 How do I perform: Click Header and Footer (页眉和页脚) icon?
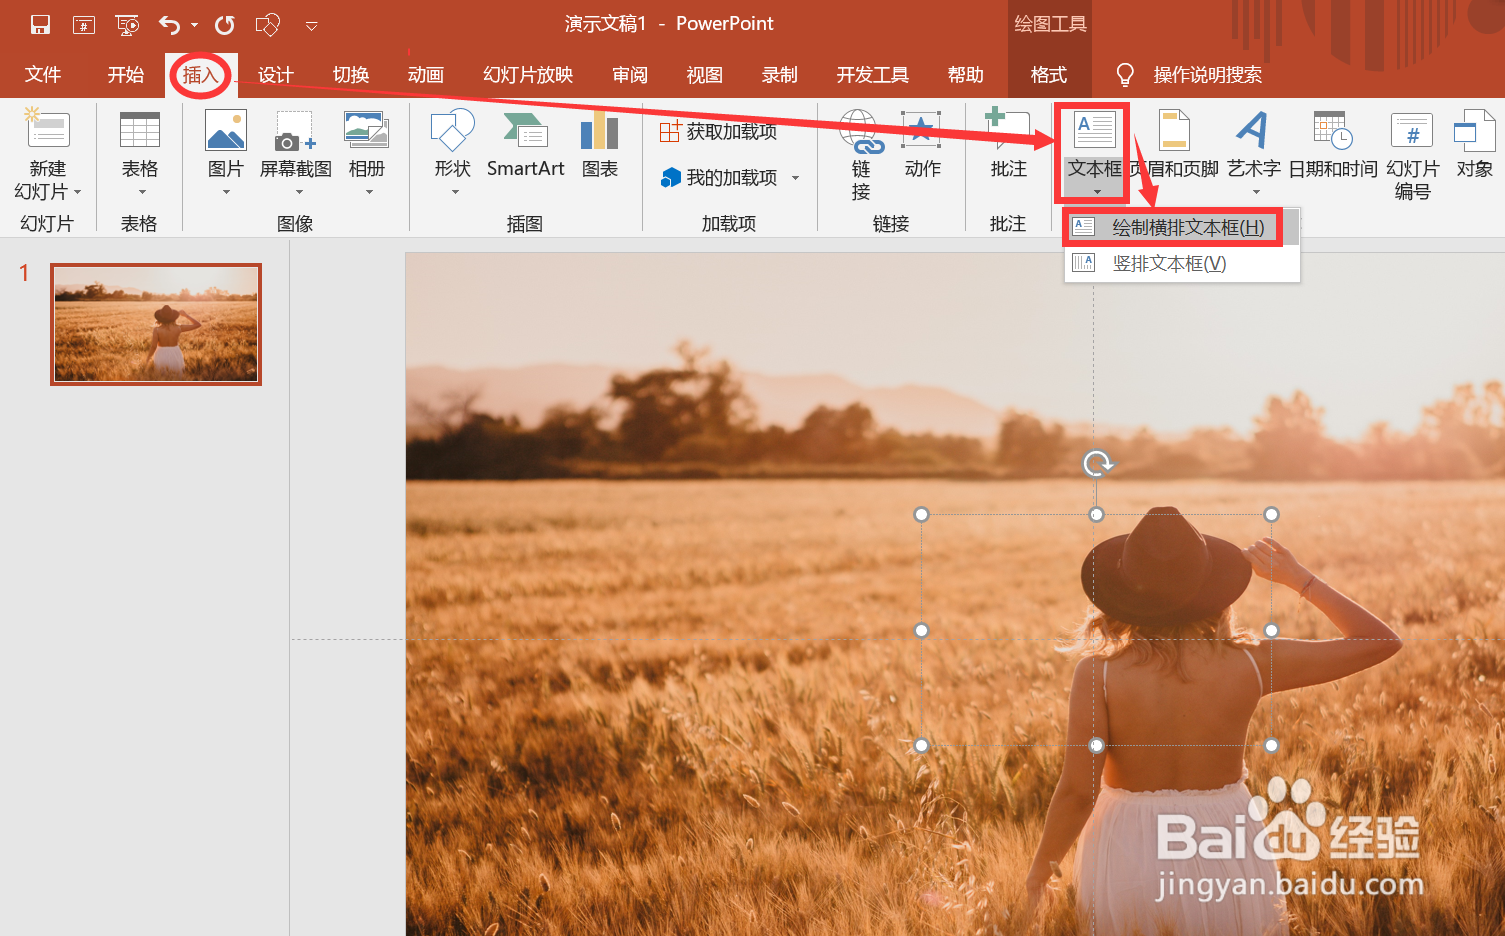[1174, 130]
